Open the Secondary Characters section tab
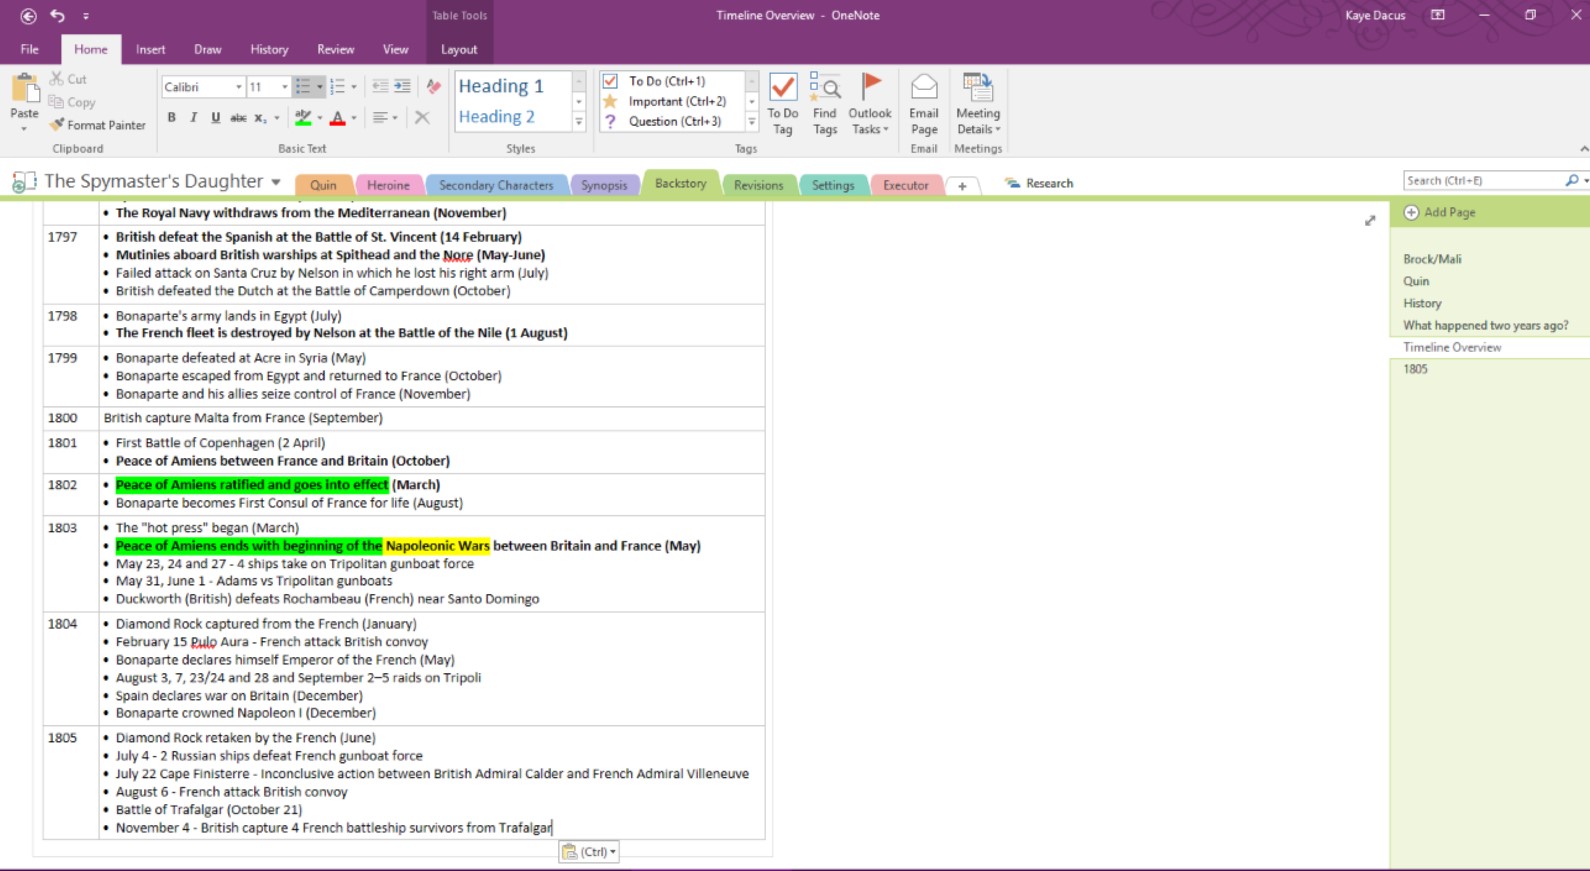Screen dimensions: 1590x871 pos(496,185)
